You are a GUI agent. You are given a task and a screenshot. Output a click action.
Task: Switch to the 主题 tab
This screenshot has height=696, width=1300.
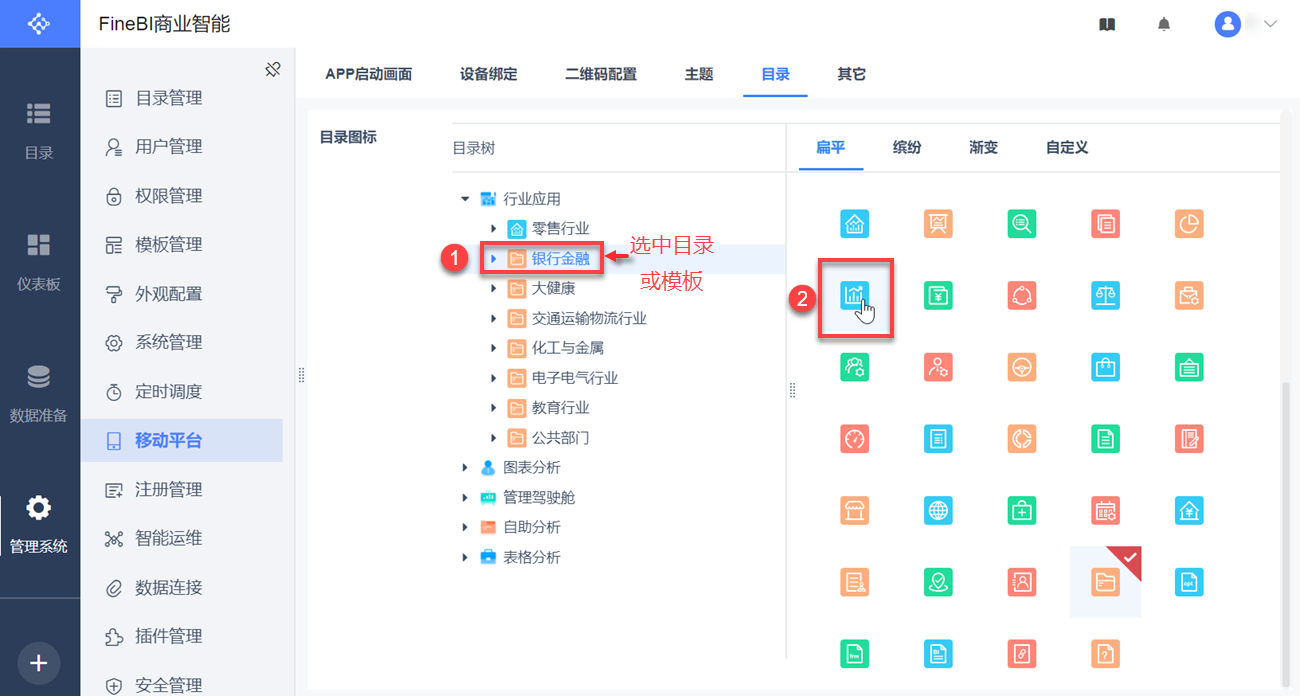click(x=699, y=74)
